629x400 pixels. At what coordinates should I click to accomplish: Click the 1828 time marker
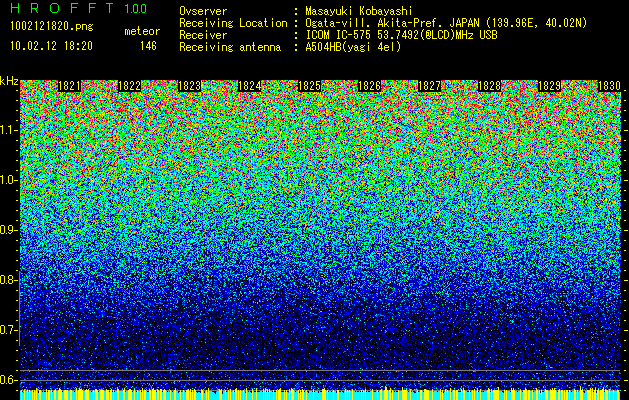pos(489,86)
